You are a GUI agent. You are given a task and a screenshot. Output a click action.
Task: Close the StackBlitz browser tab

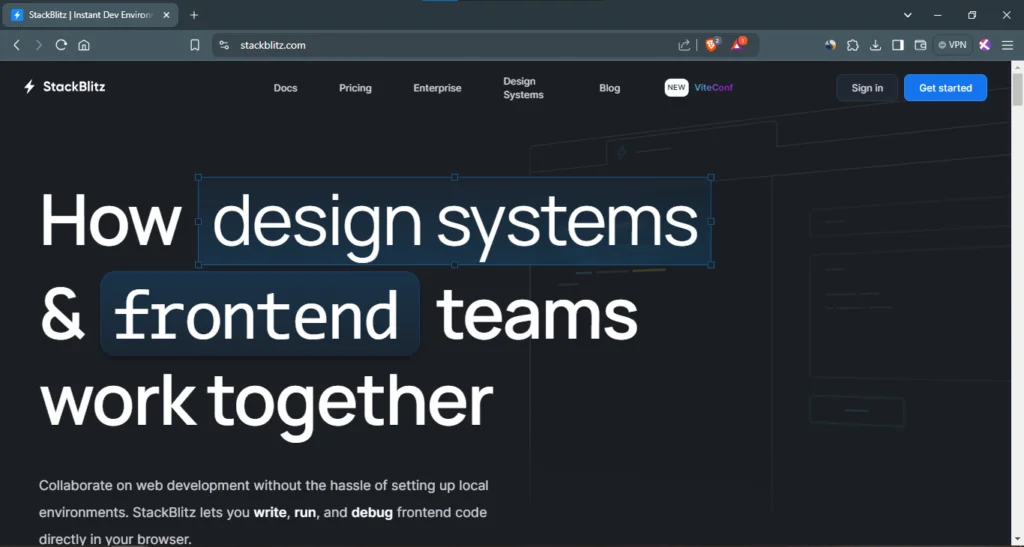tap(166, 15)
